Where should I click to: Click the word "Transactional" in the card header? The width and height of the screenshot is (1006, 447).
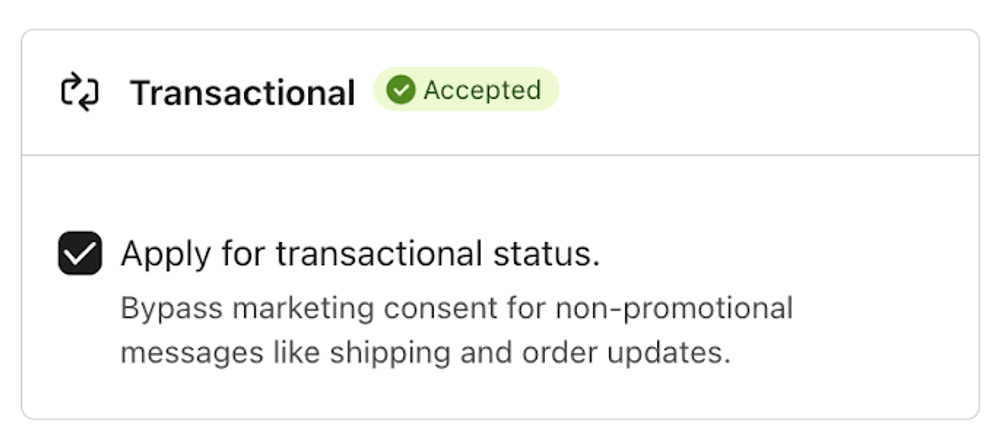coord(242,93)
